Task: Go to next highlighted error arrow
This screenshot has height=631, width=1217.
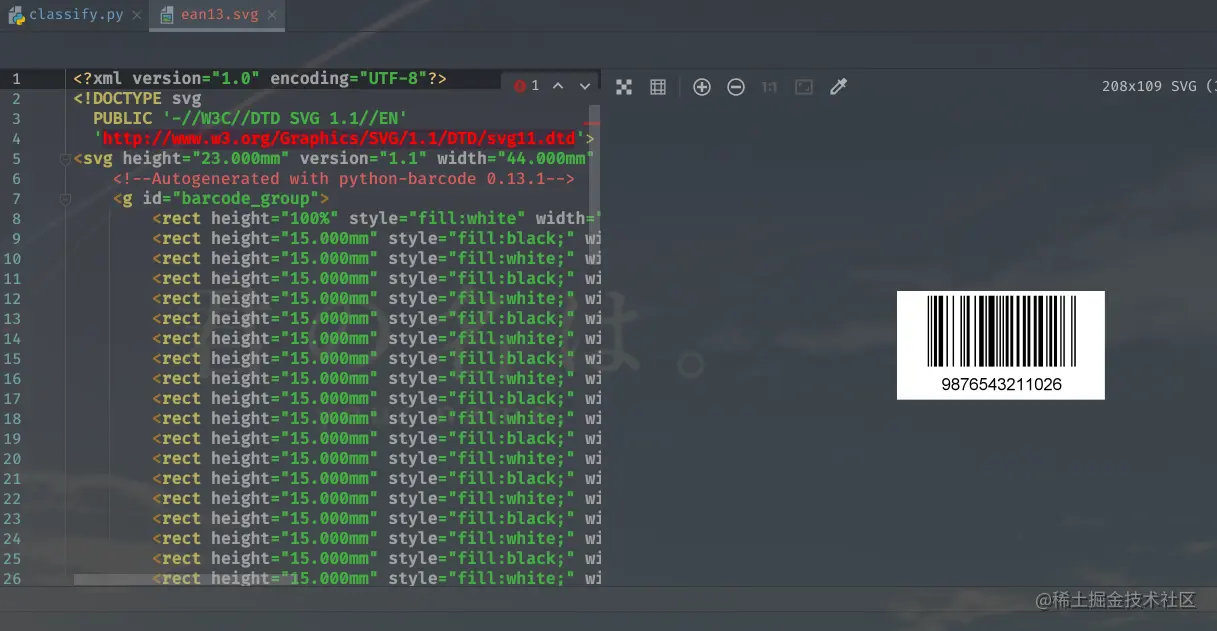Action: 586,86
